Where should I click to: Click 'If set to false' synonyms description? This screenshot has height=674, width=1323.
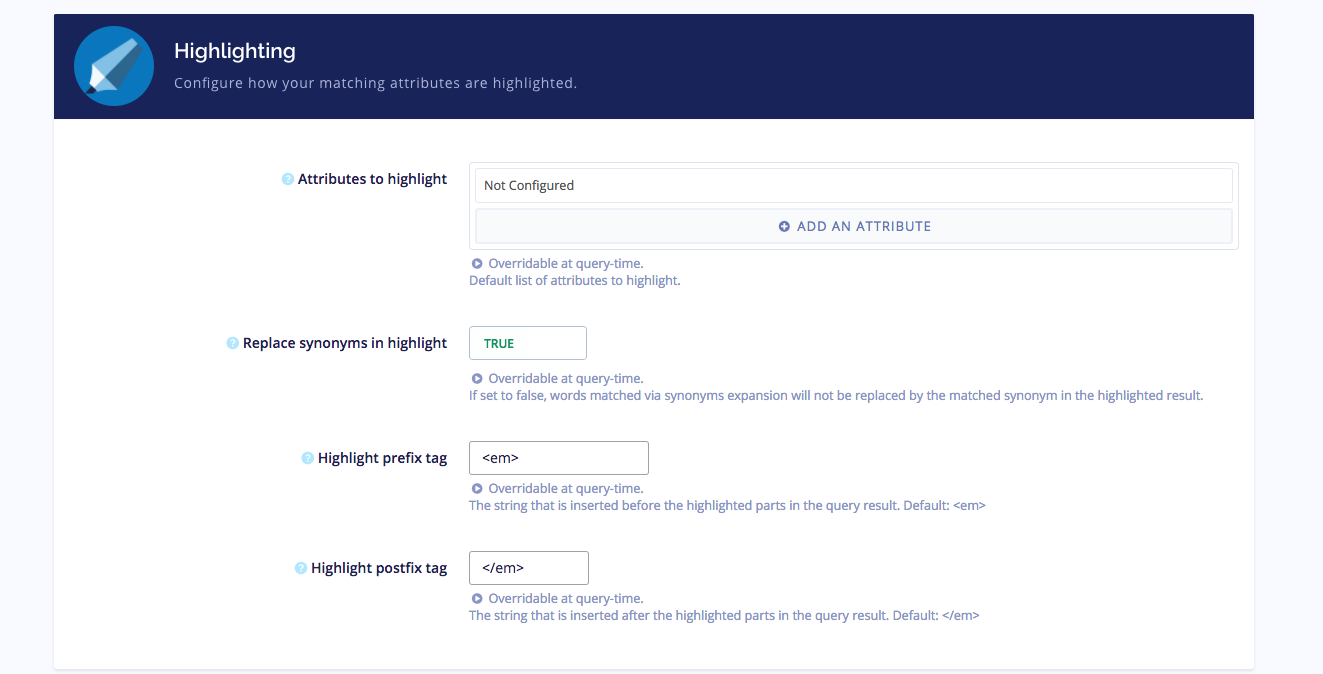coord(836,396)
